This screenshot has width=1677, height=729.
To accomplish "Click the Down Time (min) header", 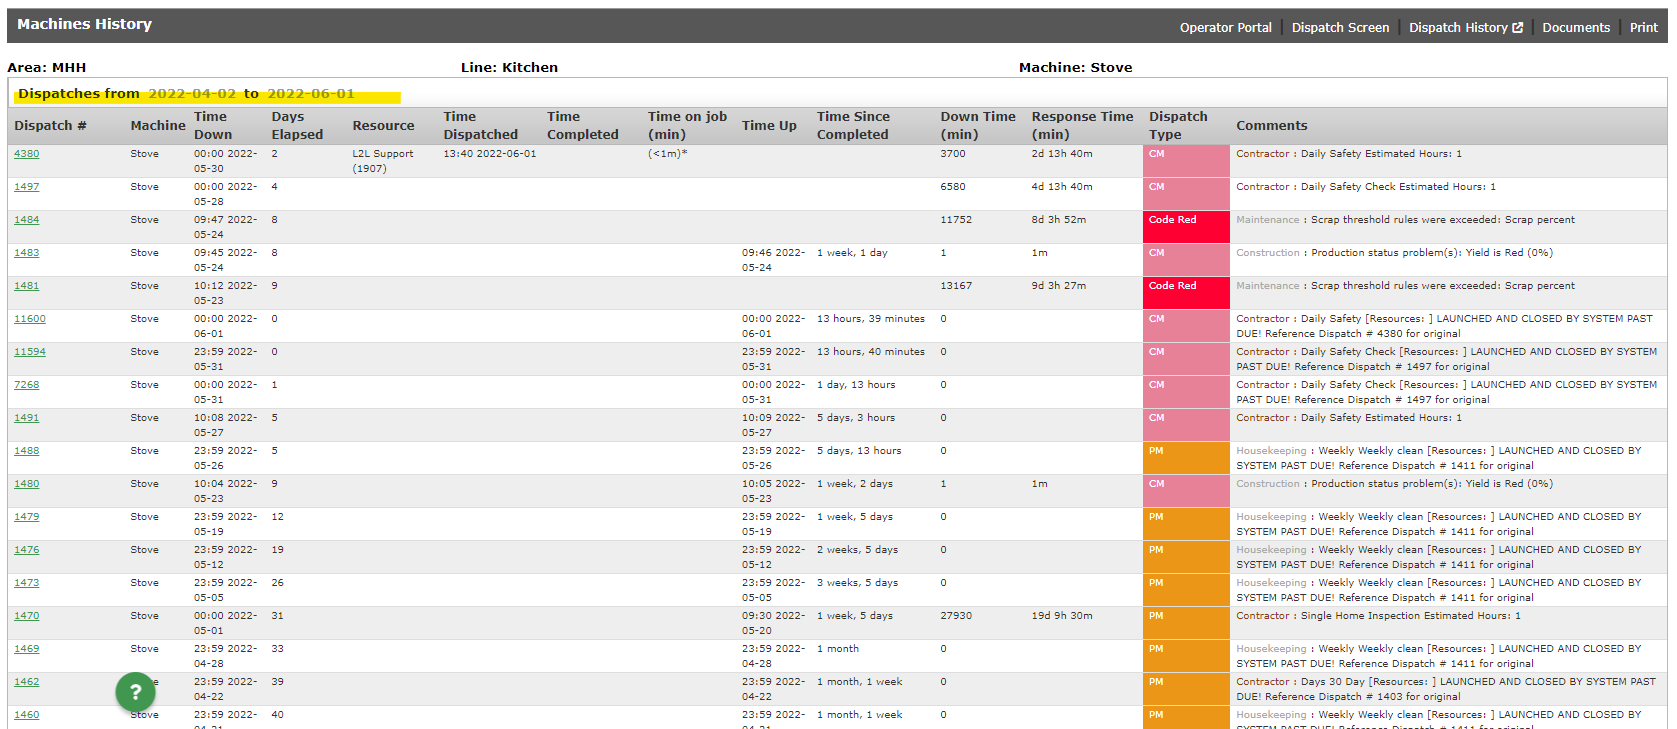I will 978,126.
